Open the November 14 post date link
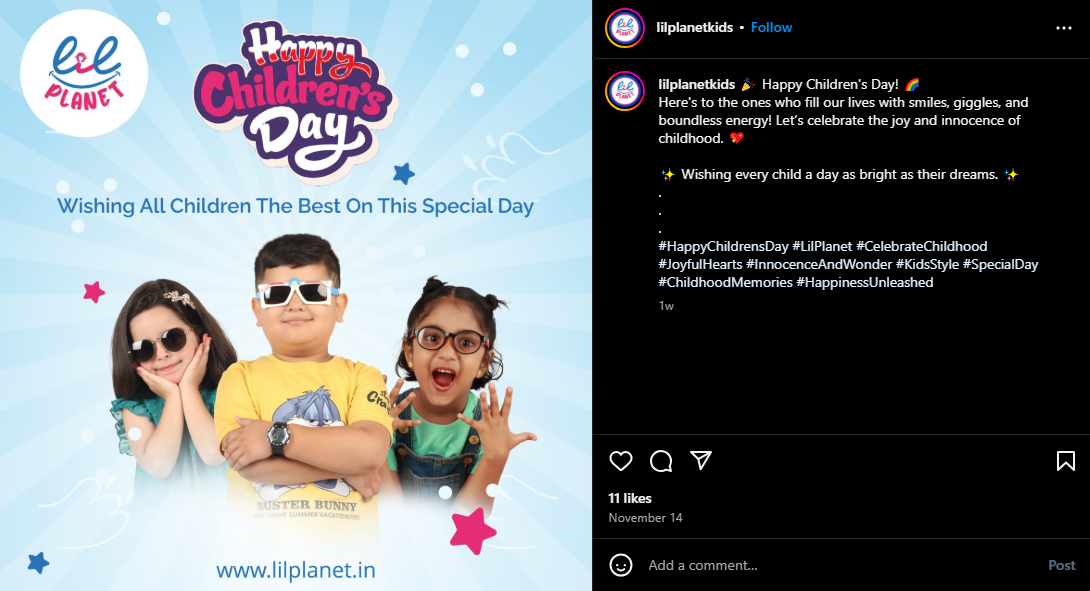 point(645,518)
